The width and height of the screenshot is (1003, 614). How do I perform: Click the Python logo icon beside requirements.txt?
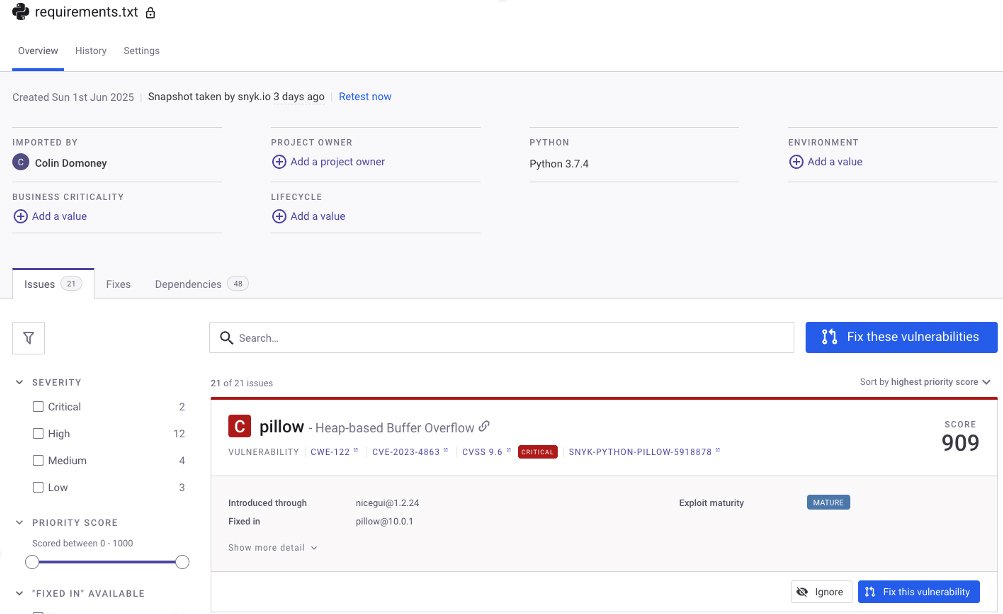pyautogui.click(x=20, y=13)
